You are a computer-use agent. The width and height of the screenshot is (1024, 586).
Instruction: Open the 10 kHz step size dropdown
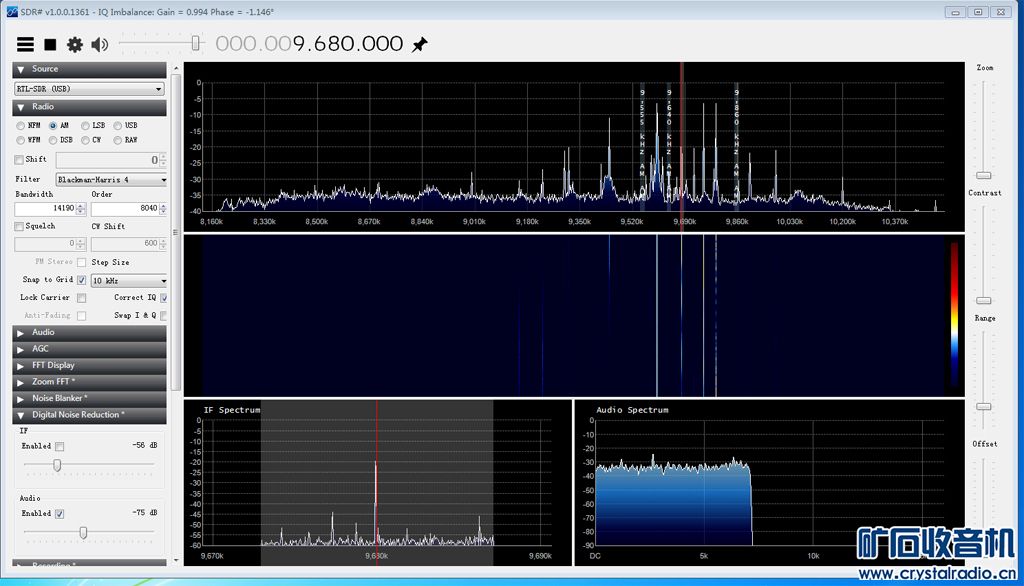(129, 281)
